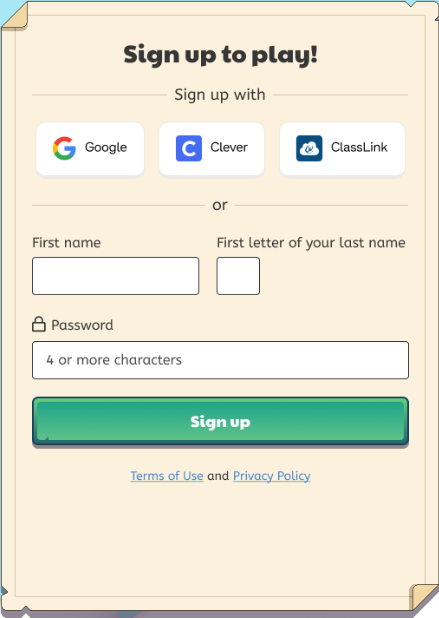The height and width of the screenshot is (618, 439).
Task: Choose the Clever sign-up option
Action: [x=212, y=149]
